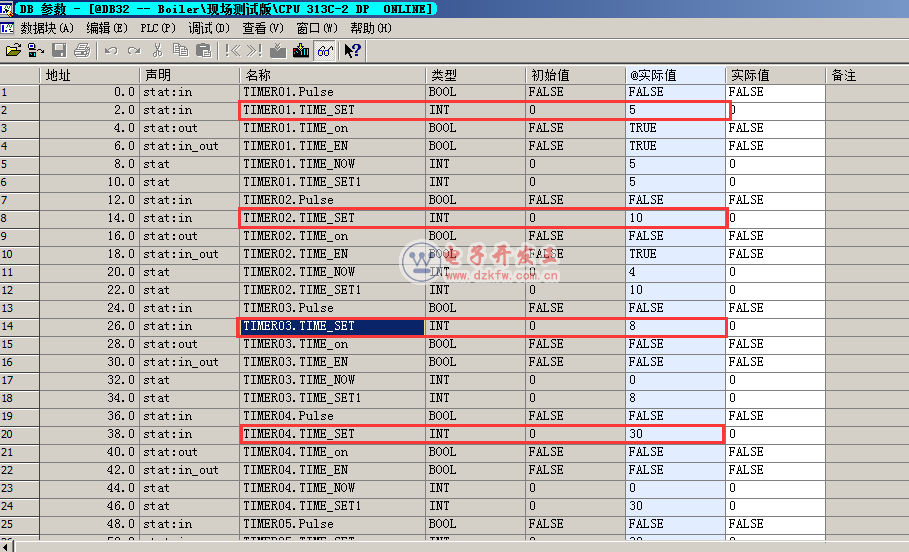Click the Paste clipboard icon
This screenshot has height=552, width=909.
tap(203, 50)
